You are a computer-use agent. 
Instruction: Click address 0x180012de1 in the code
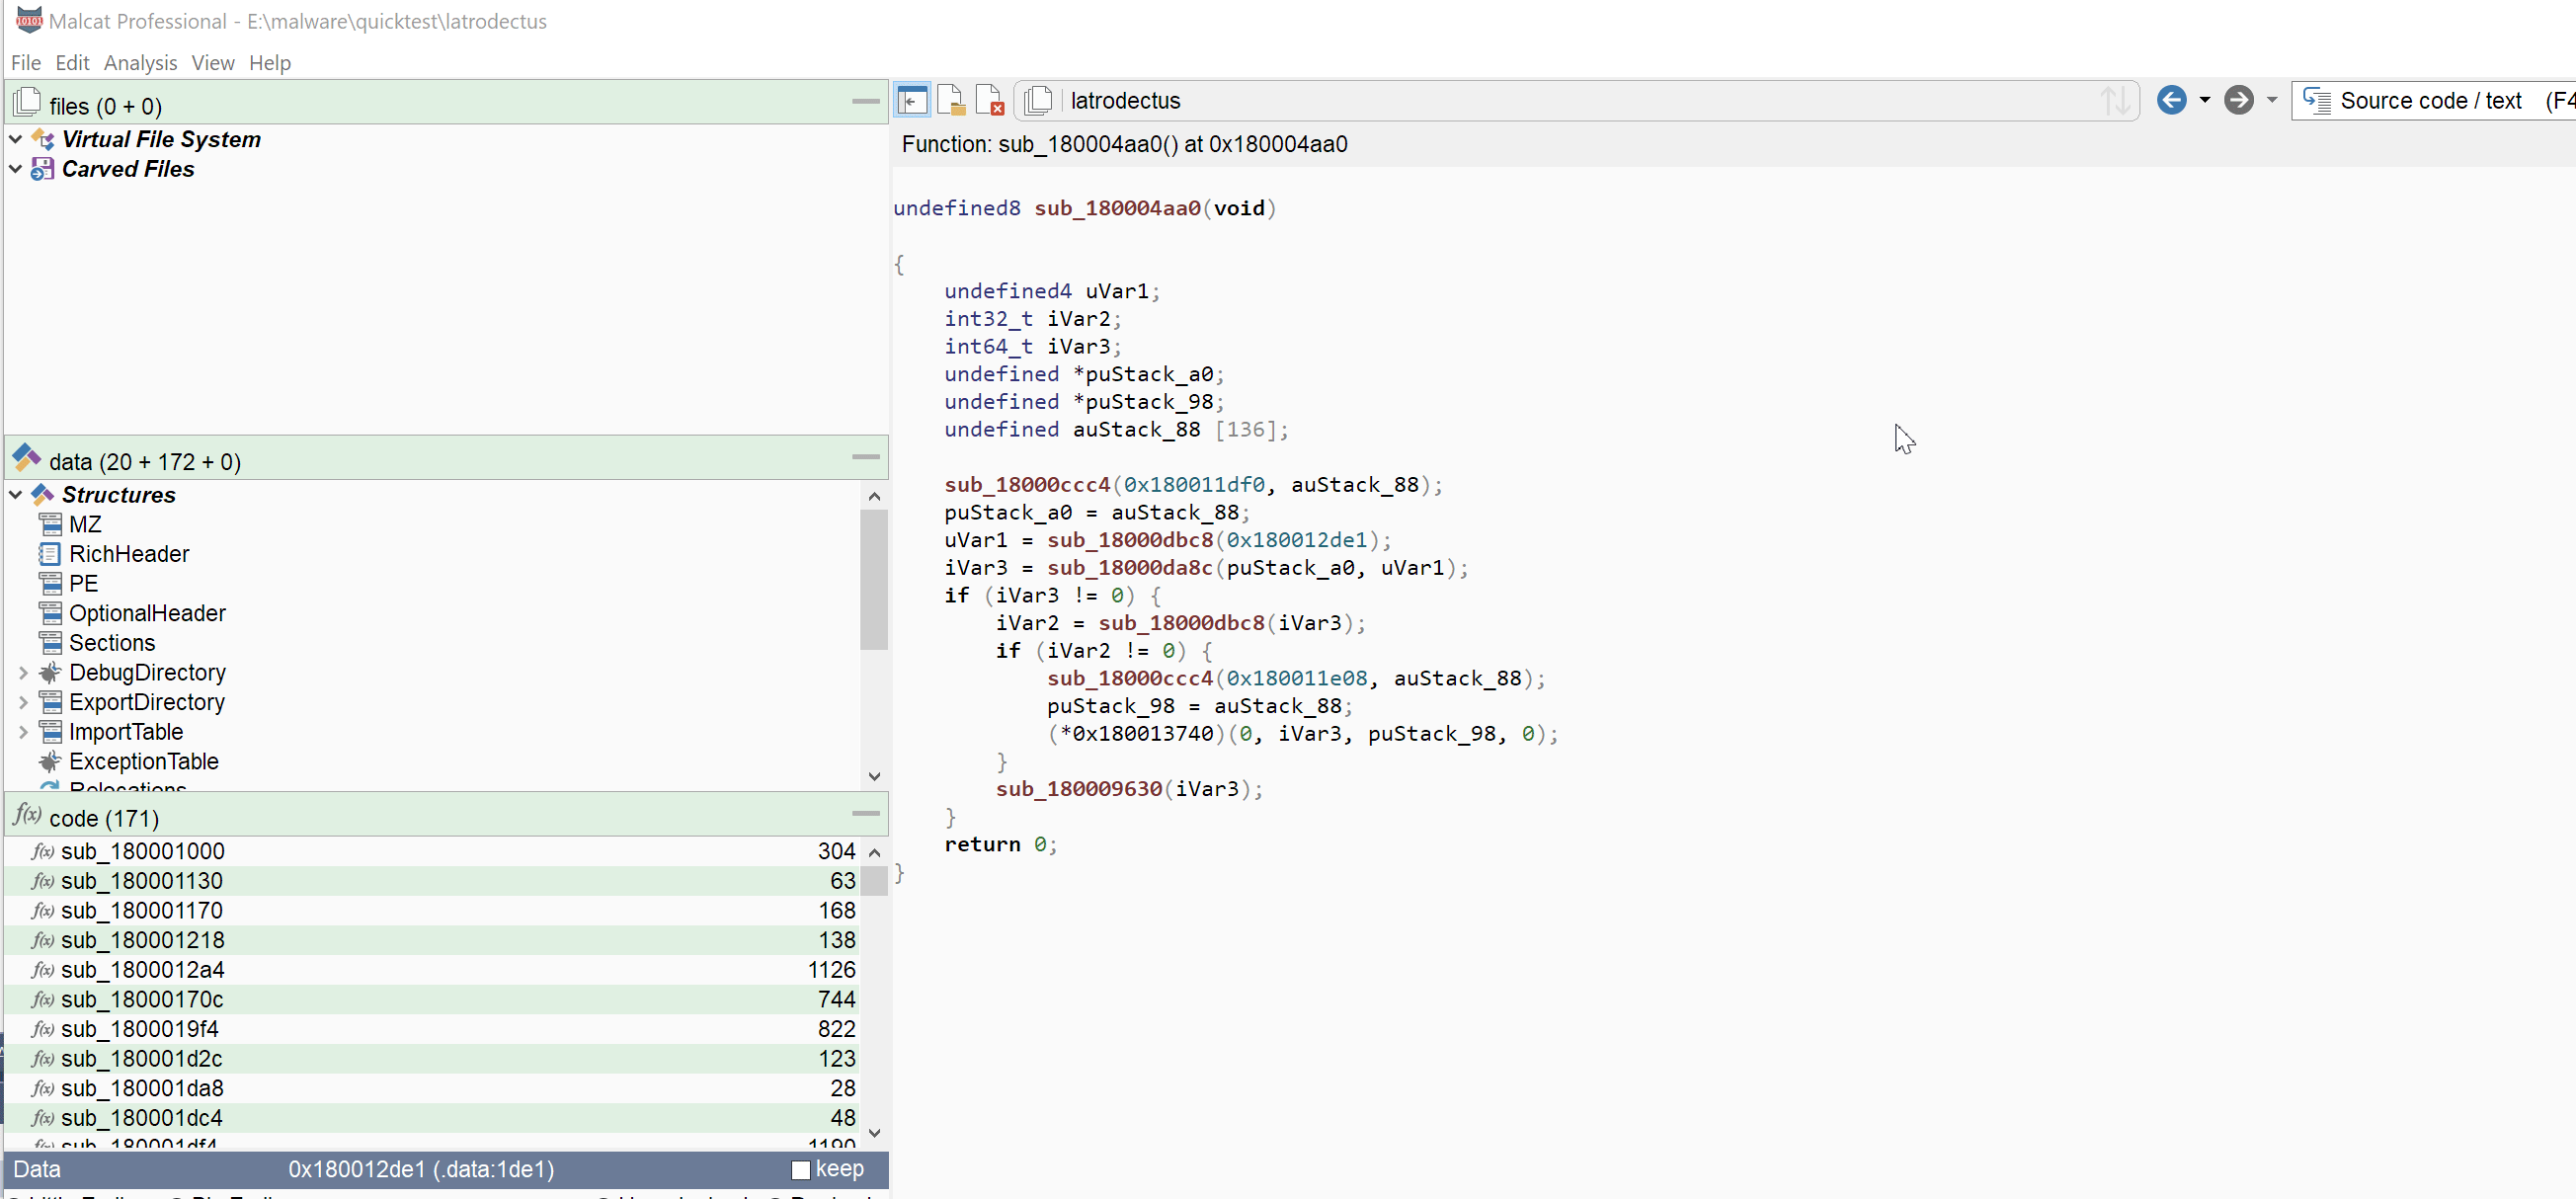point(1296,540)
